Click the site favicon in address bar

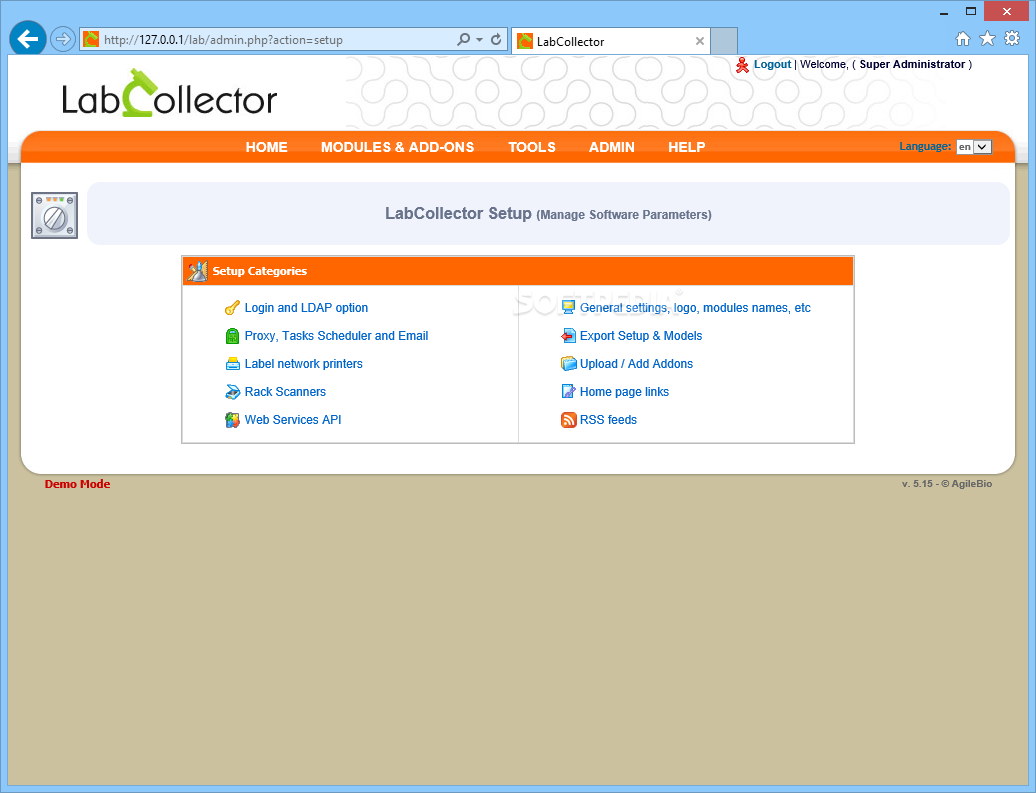pyautogui.click(x=91, y=40)
